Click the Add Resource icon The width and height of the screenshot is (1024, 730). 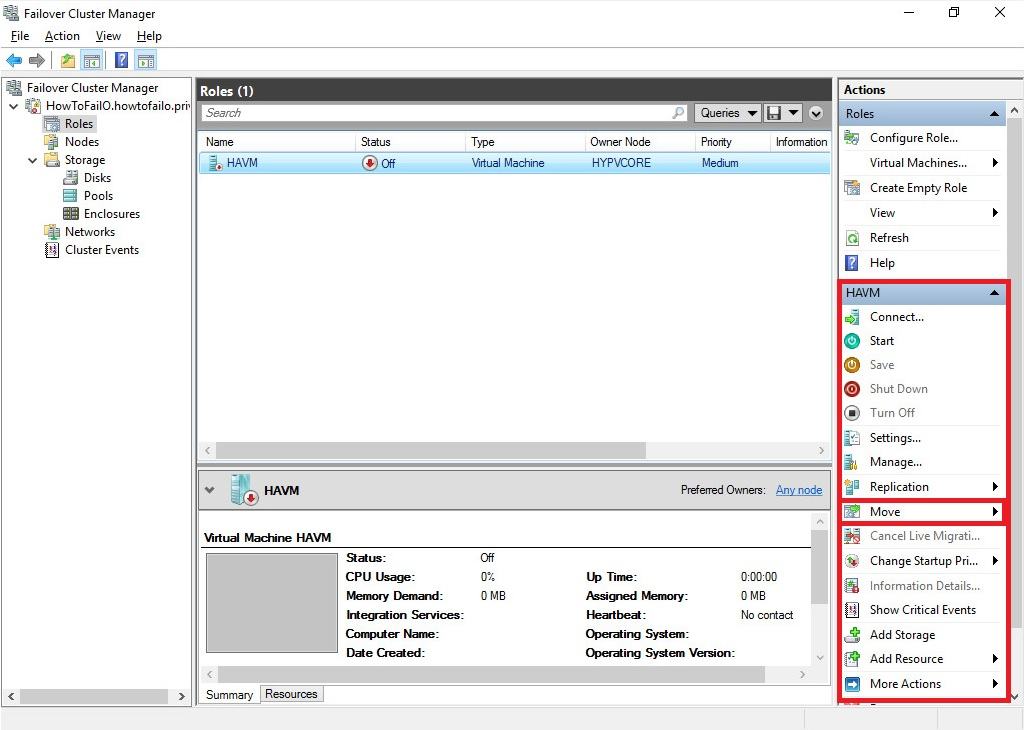pos(852,659)
